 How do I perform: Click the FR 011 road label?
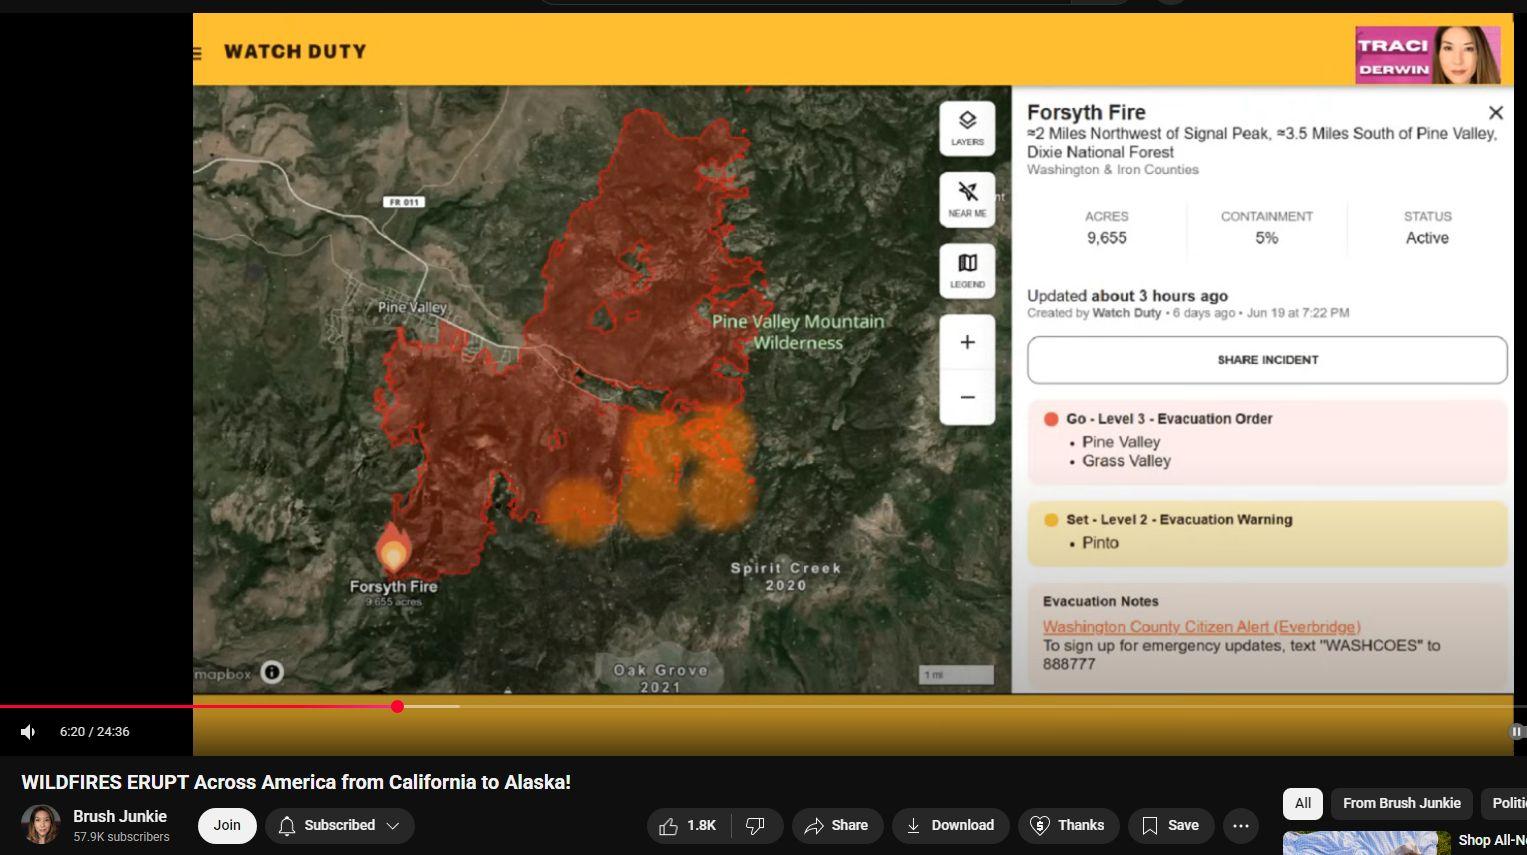click(404, 202)
